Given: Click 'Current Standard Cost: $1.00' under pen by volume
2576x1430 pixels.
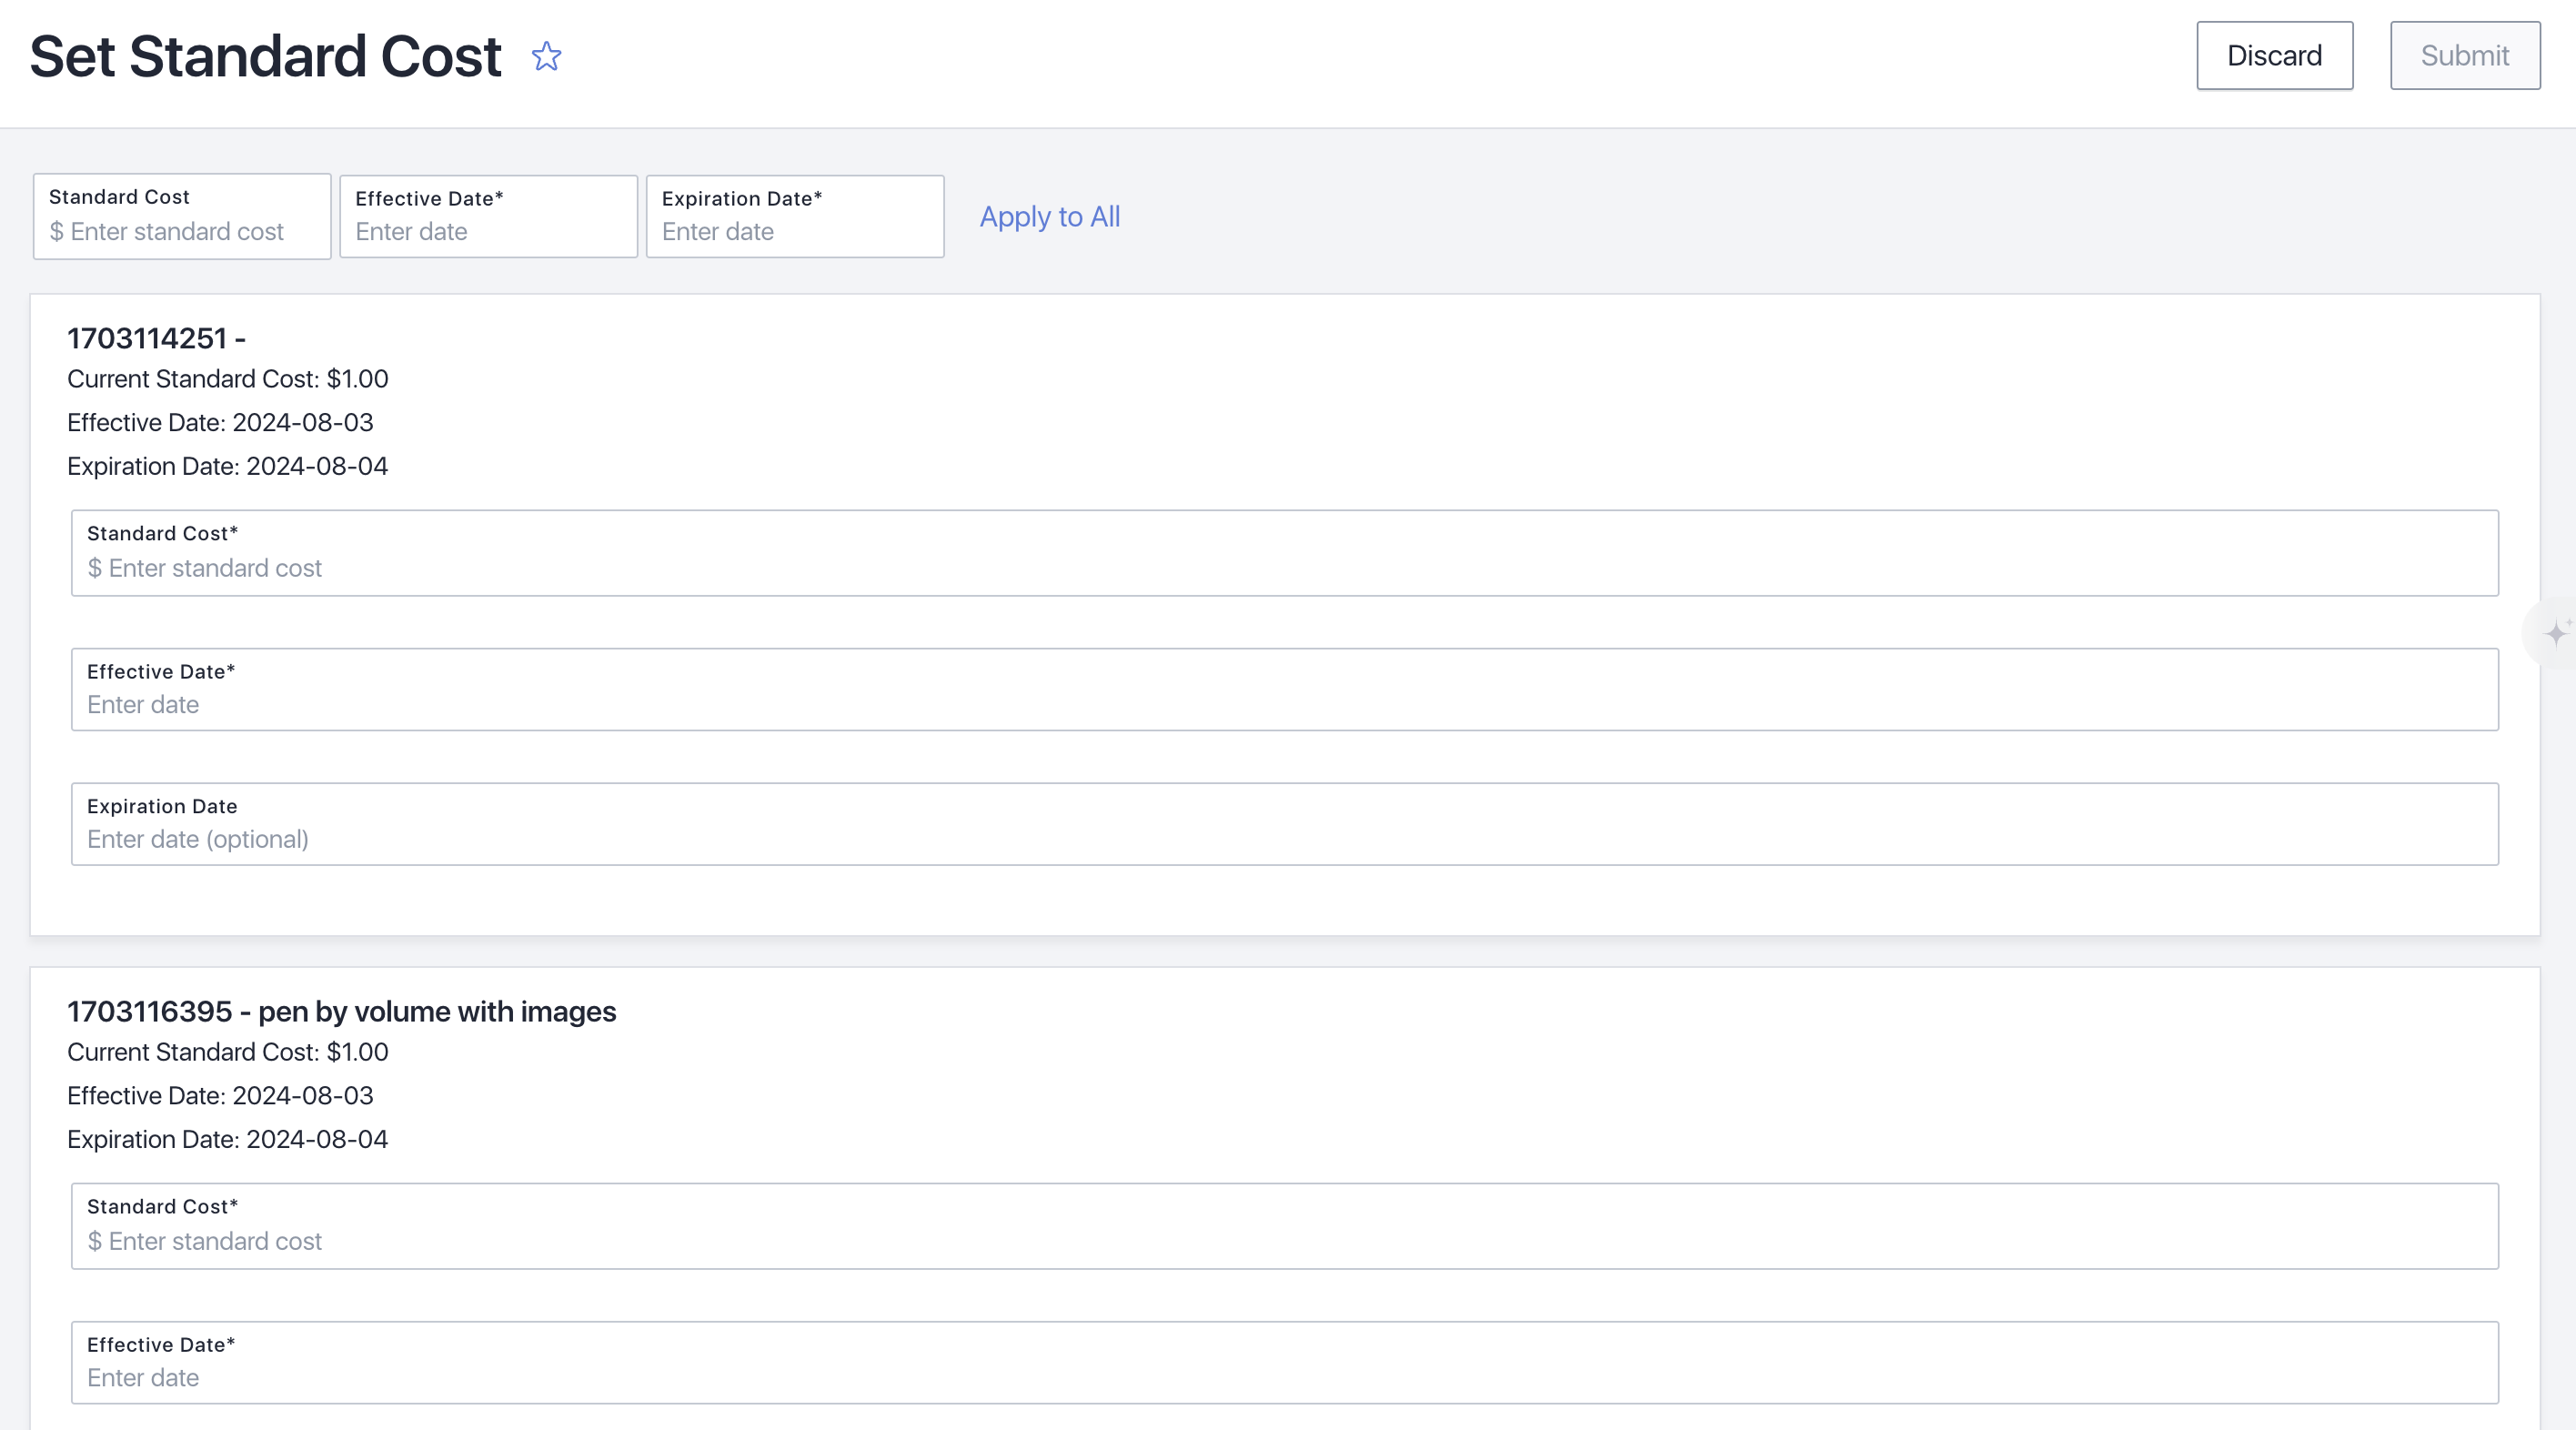Looking at the screenshot, I should pyautogui.click(x=228, y=1052).
